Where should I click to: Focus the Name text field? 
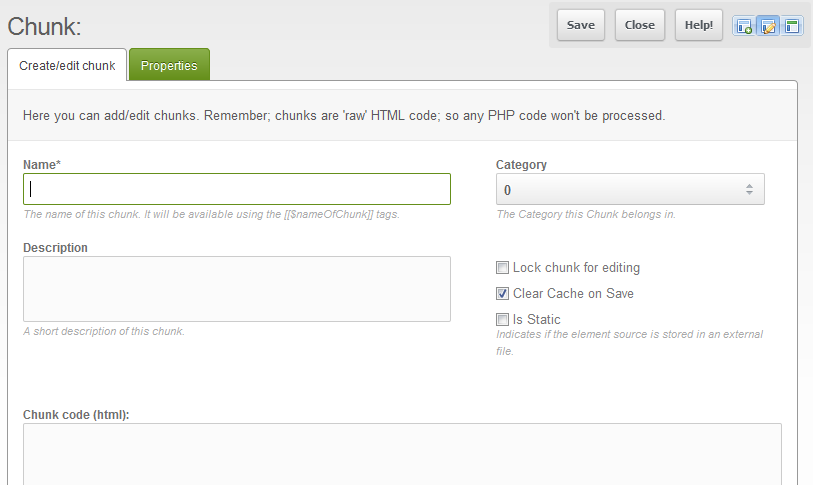[237, 189]
